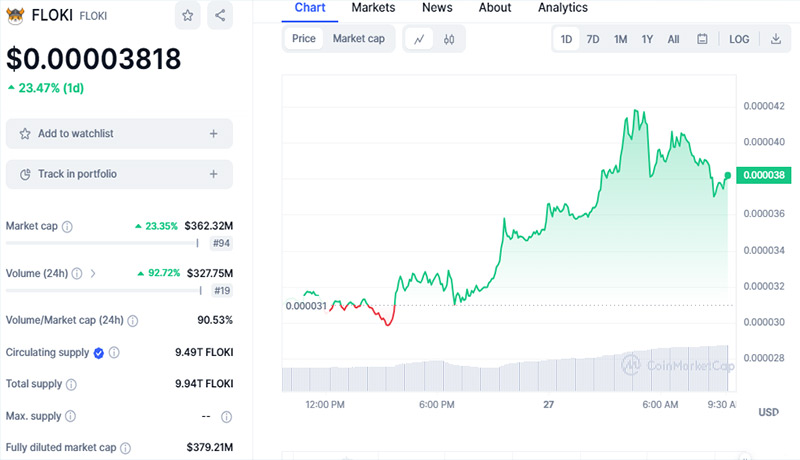Open the Markets tab

[x=373, y=8]
